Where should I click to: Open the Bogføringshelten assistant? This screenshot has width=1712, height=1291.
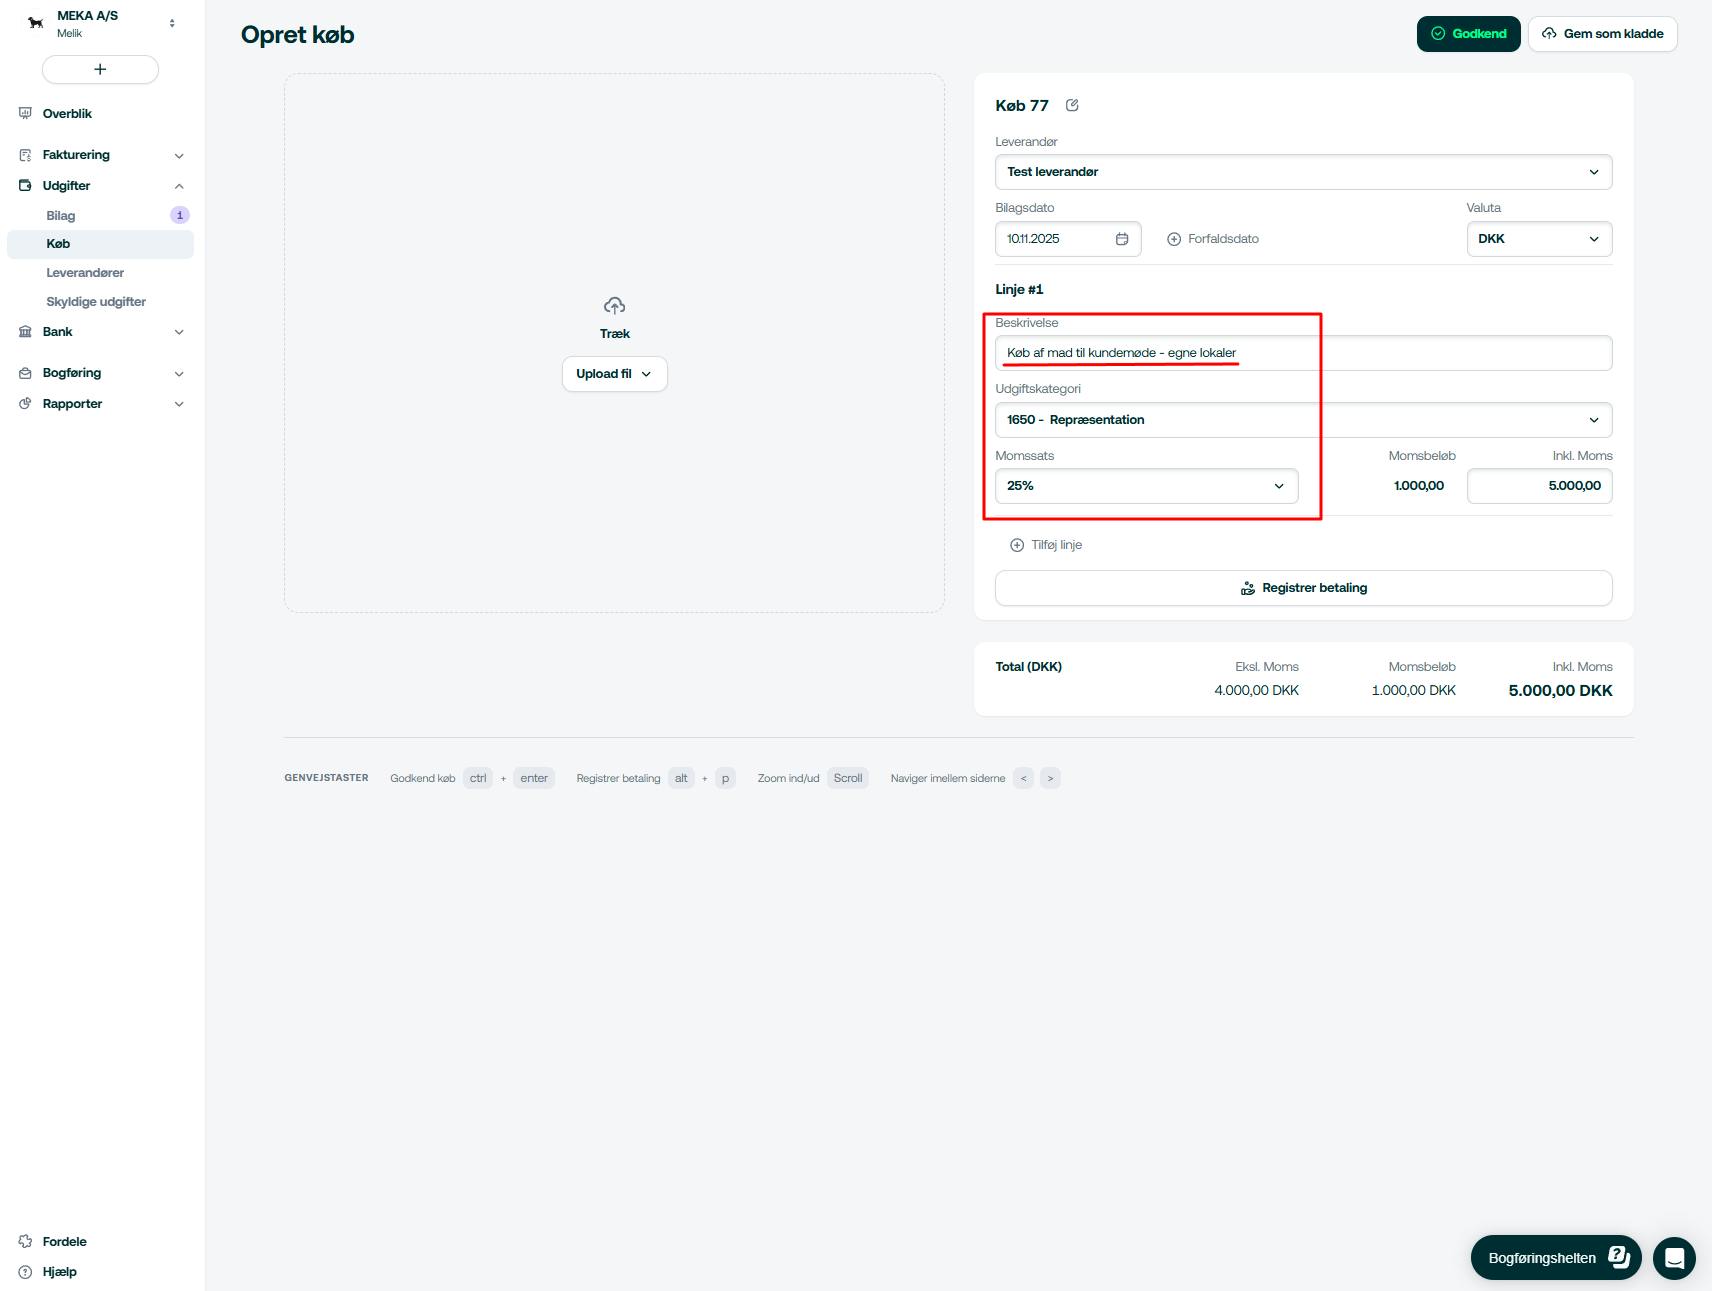coord(1556,1258)
